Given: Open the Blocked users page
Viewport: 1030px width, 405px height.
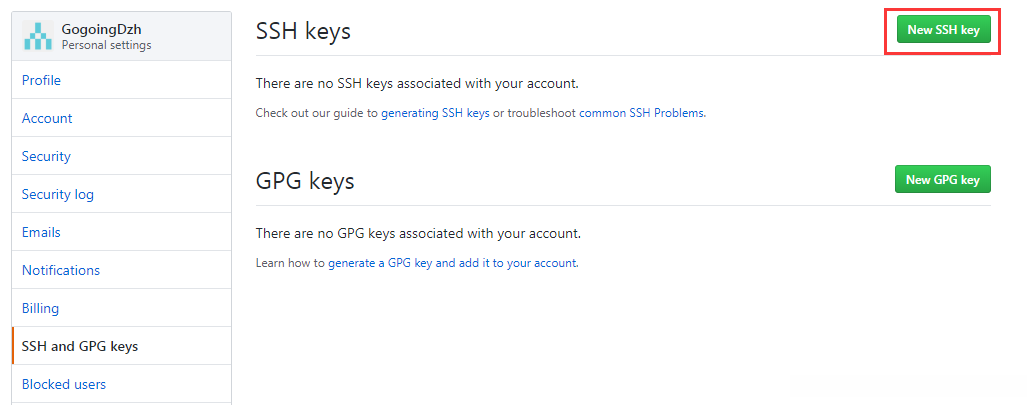Looking at the screenshot, I should (64, 384).
